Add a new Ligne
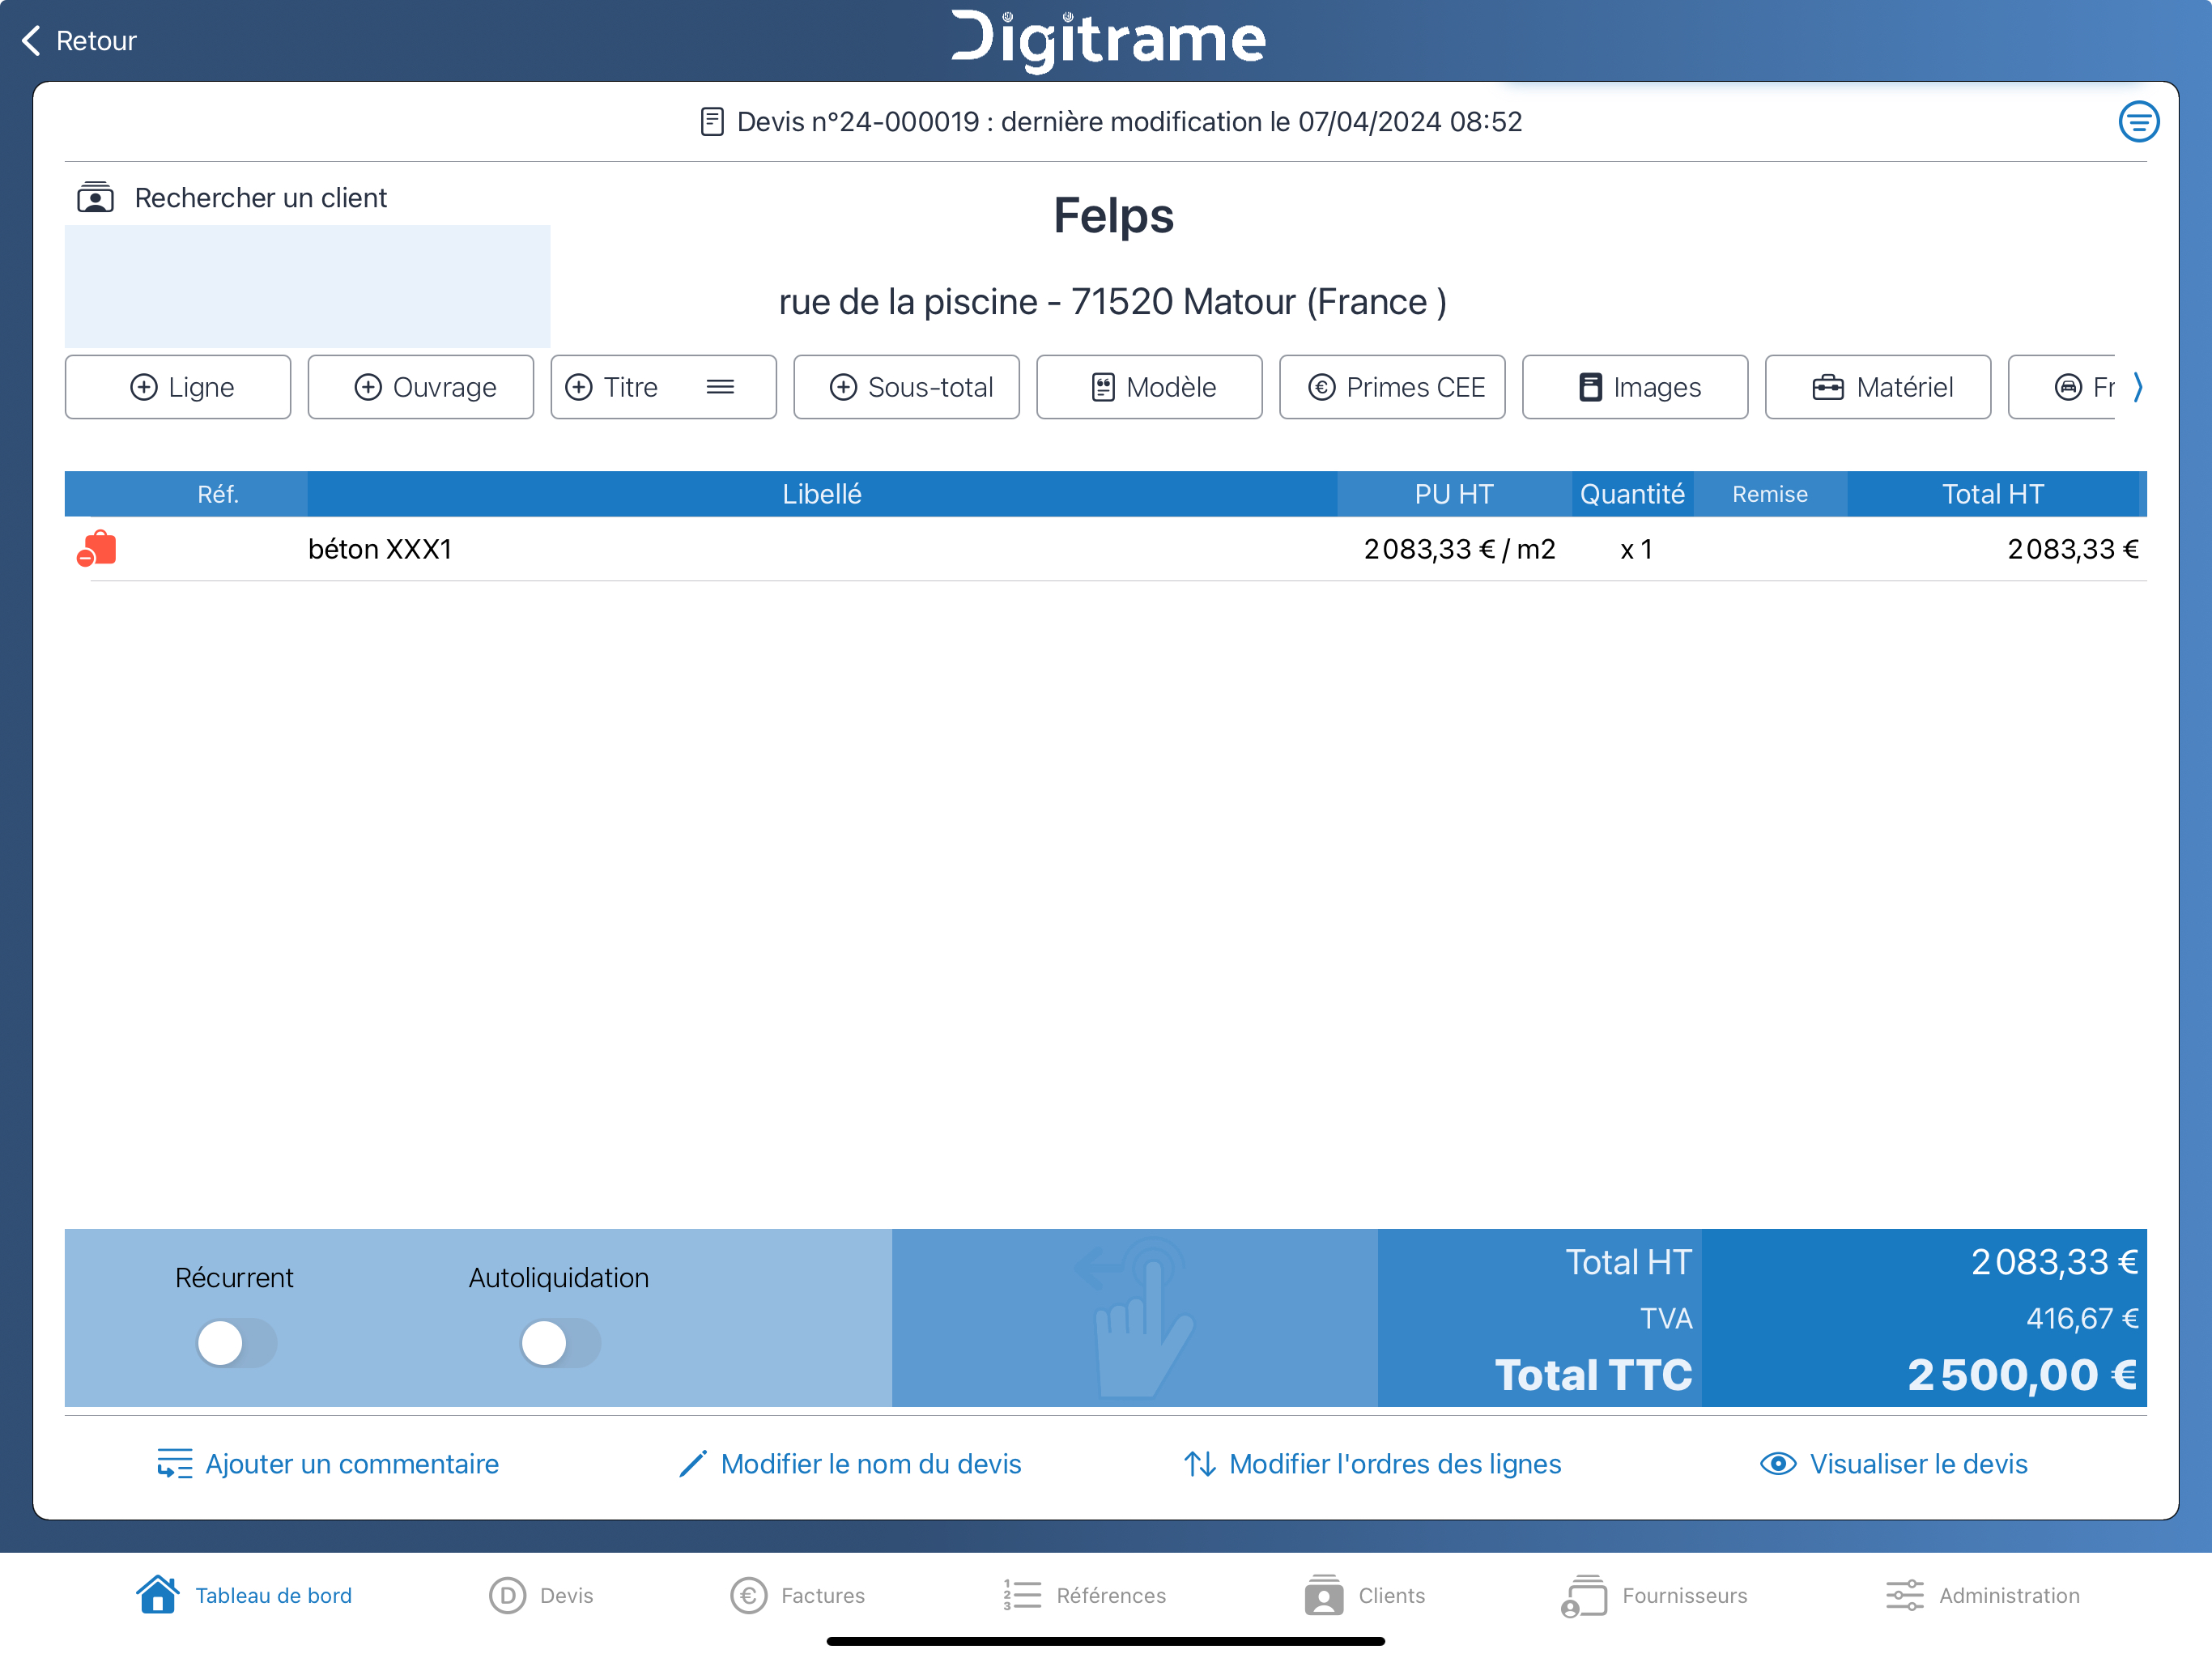Screen dimensions: 2212x1658 178,387
